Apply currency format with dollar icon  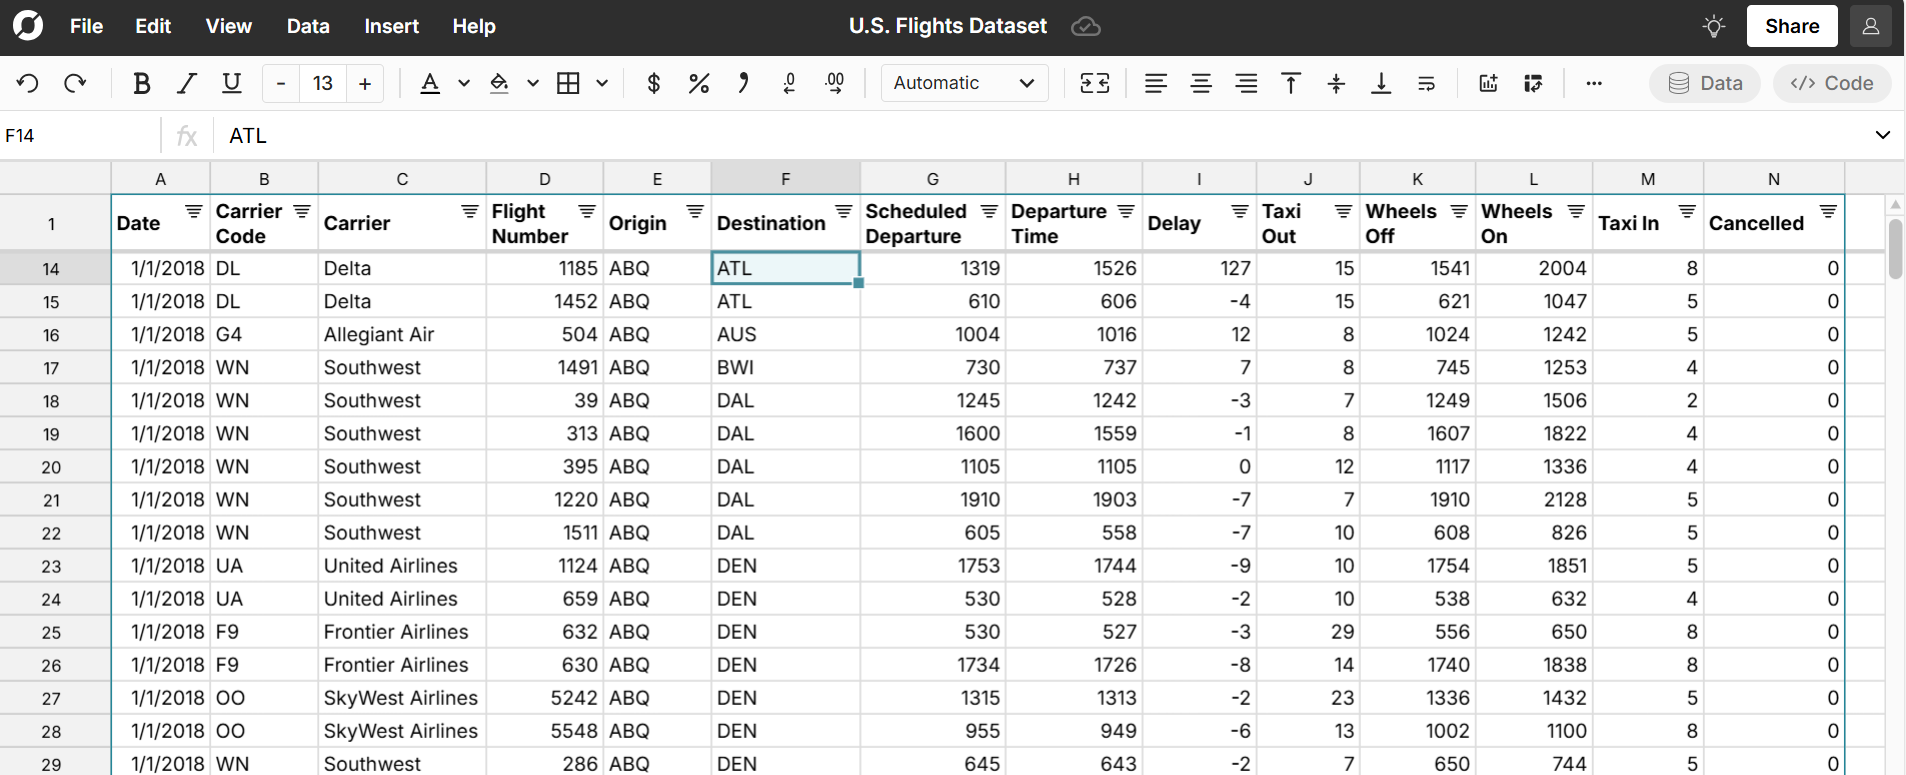pos(654,83)
